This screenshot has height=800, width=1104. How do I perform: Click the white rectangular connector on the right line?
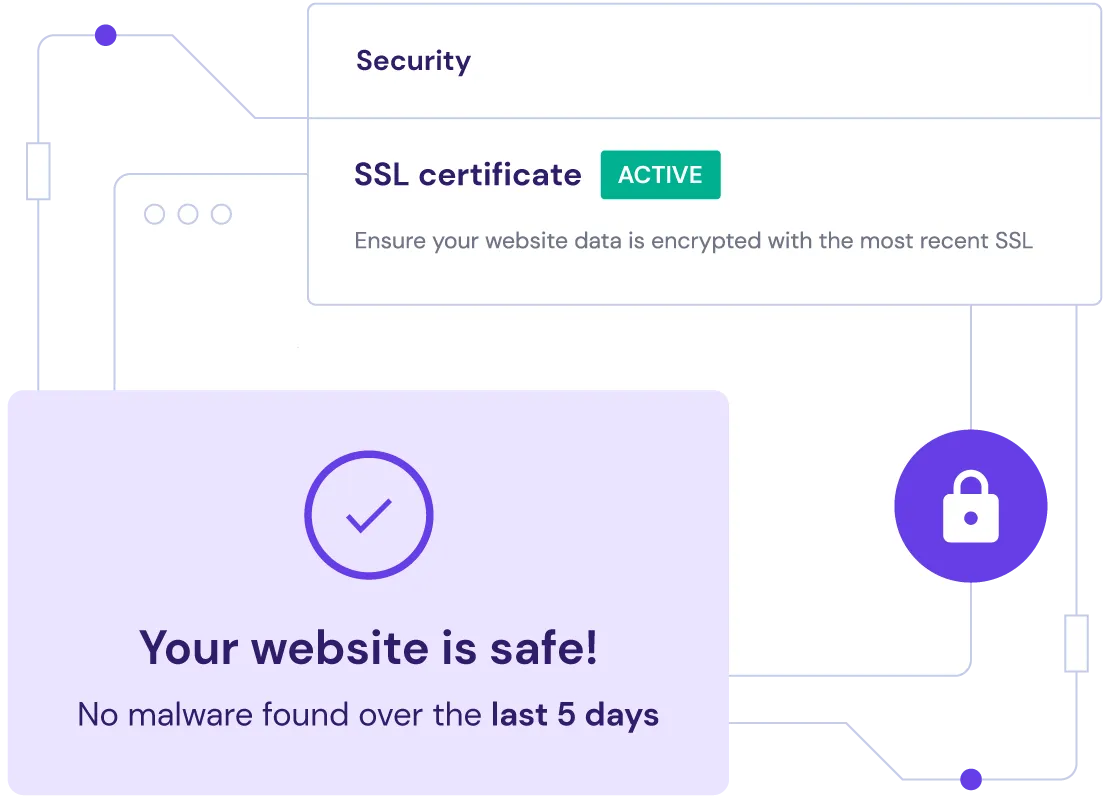[x=1077, y=643]
